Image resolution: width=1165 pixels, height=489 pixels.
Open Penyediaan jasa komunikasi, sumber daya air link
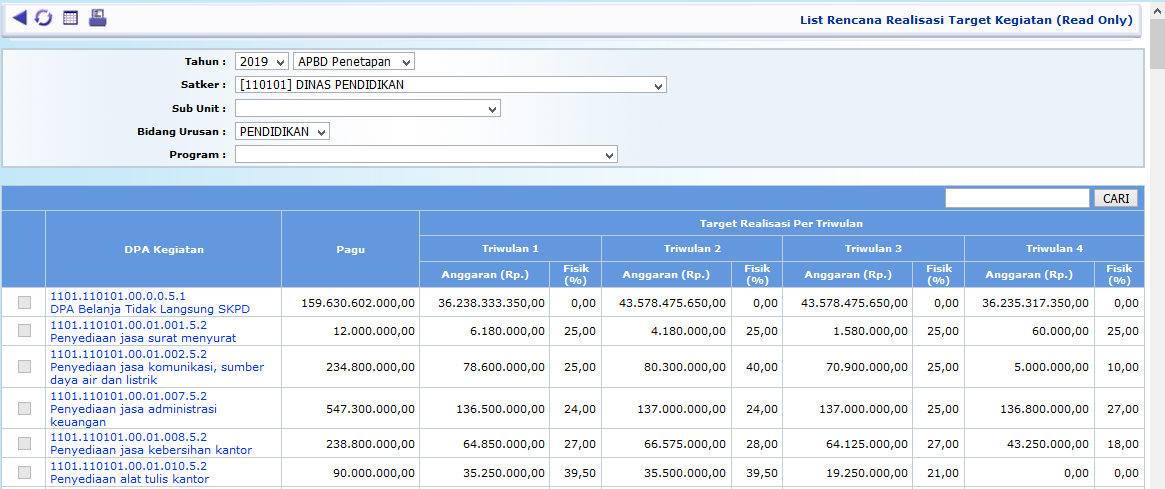point(156,367)
